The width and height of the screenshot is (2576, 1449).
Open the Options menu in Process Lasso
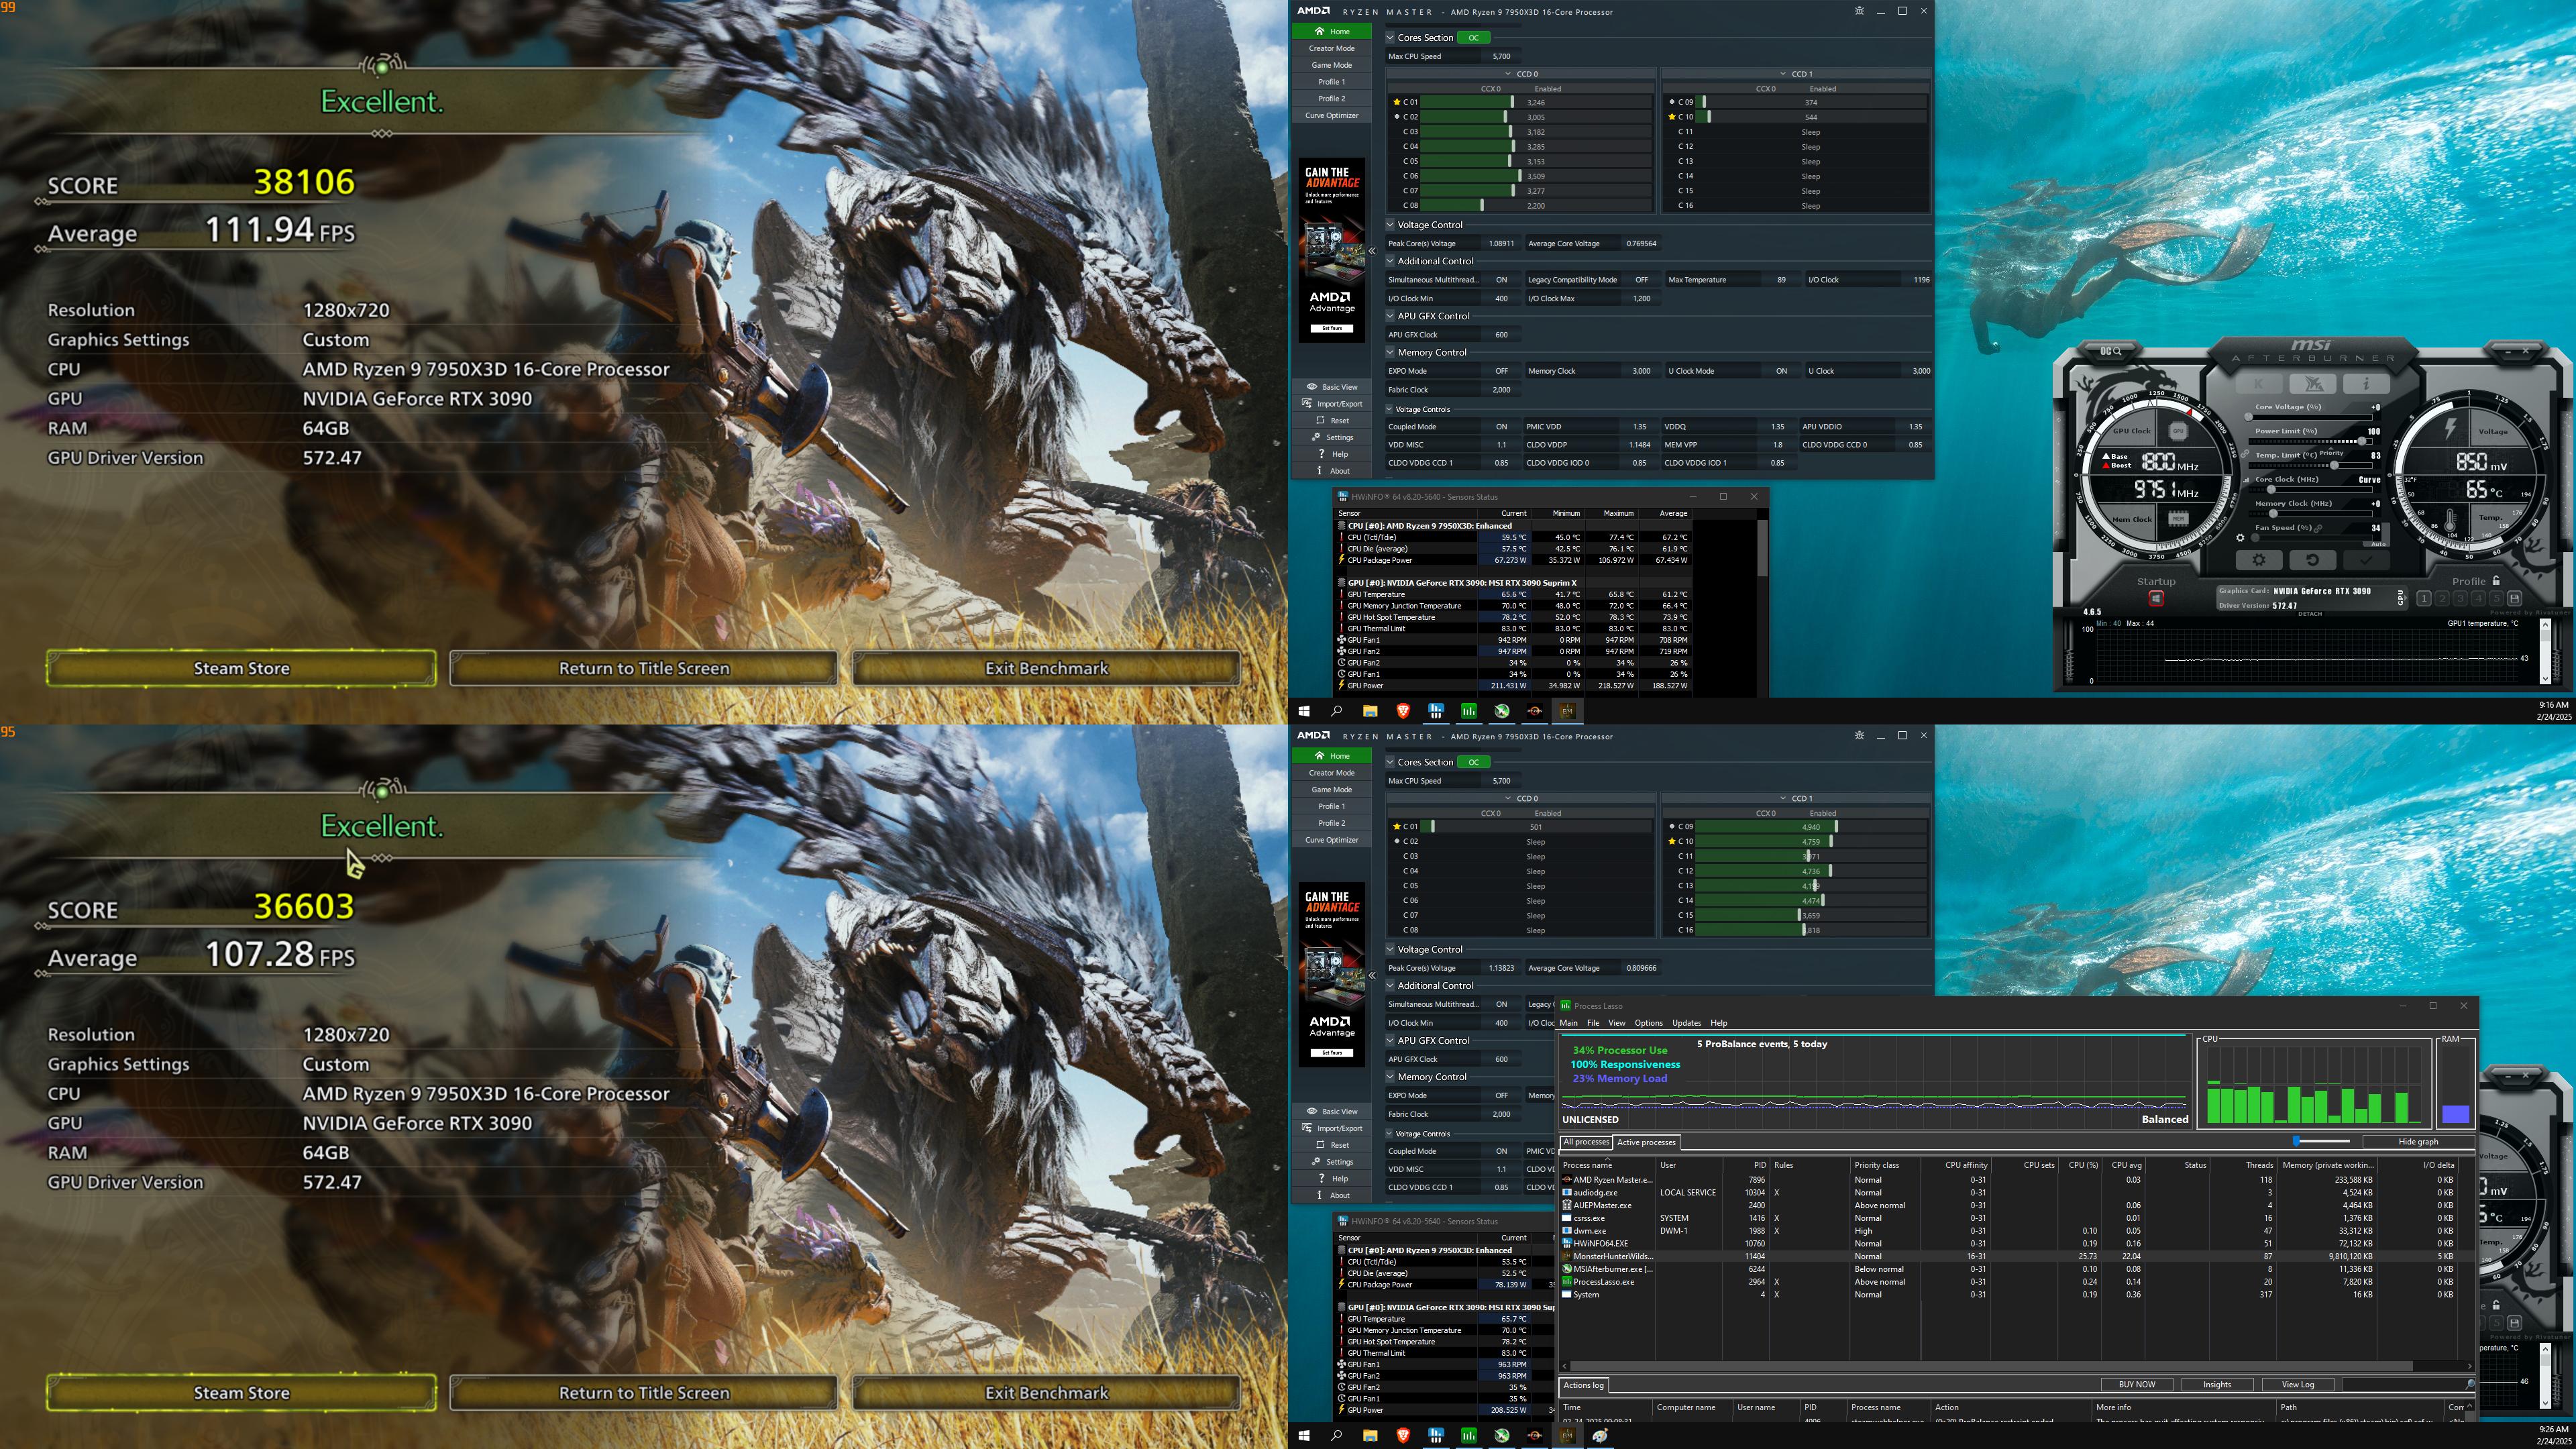(x=1648, y=1023)
